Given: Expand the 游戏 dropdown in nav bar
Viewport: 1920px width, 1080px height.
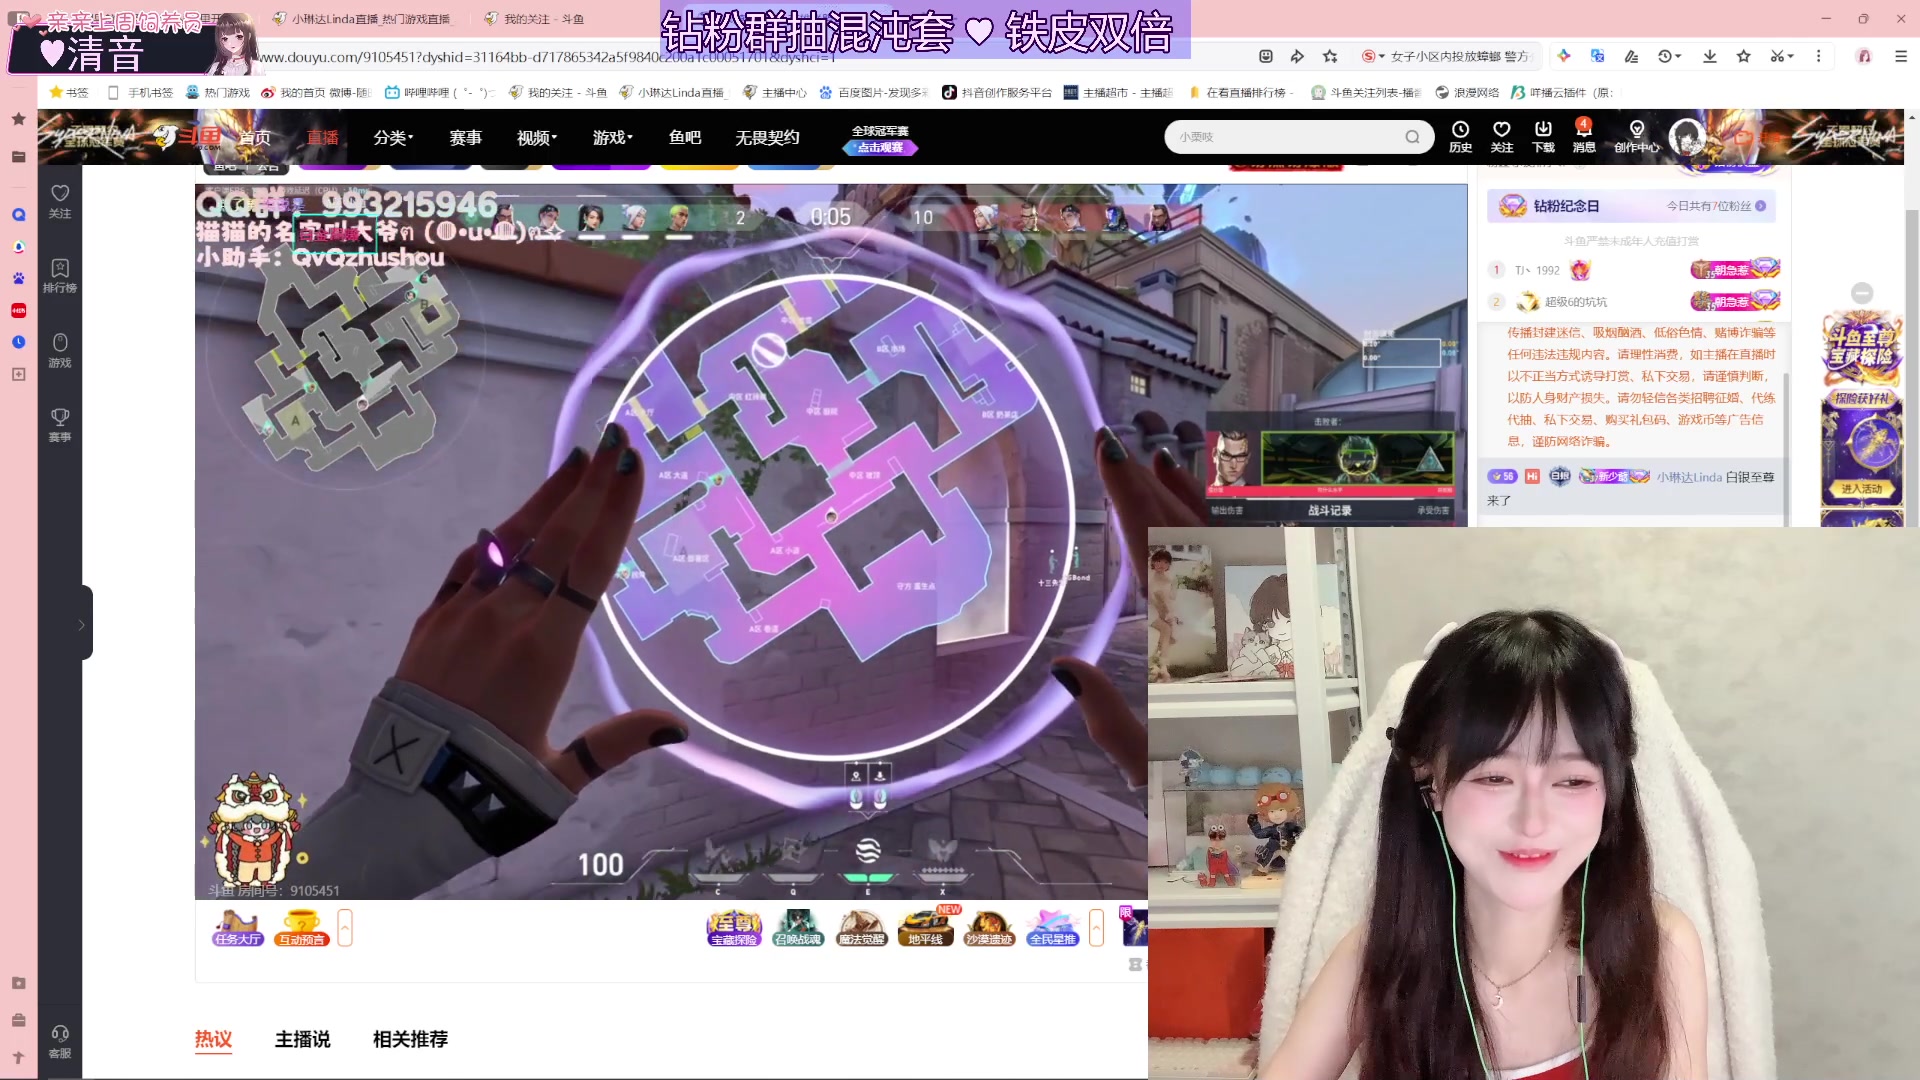Looking at the screenshot, I should pos(612,137).
